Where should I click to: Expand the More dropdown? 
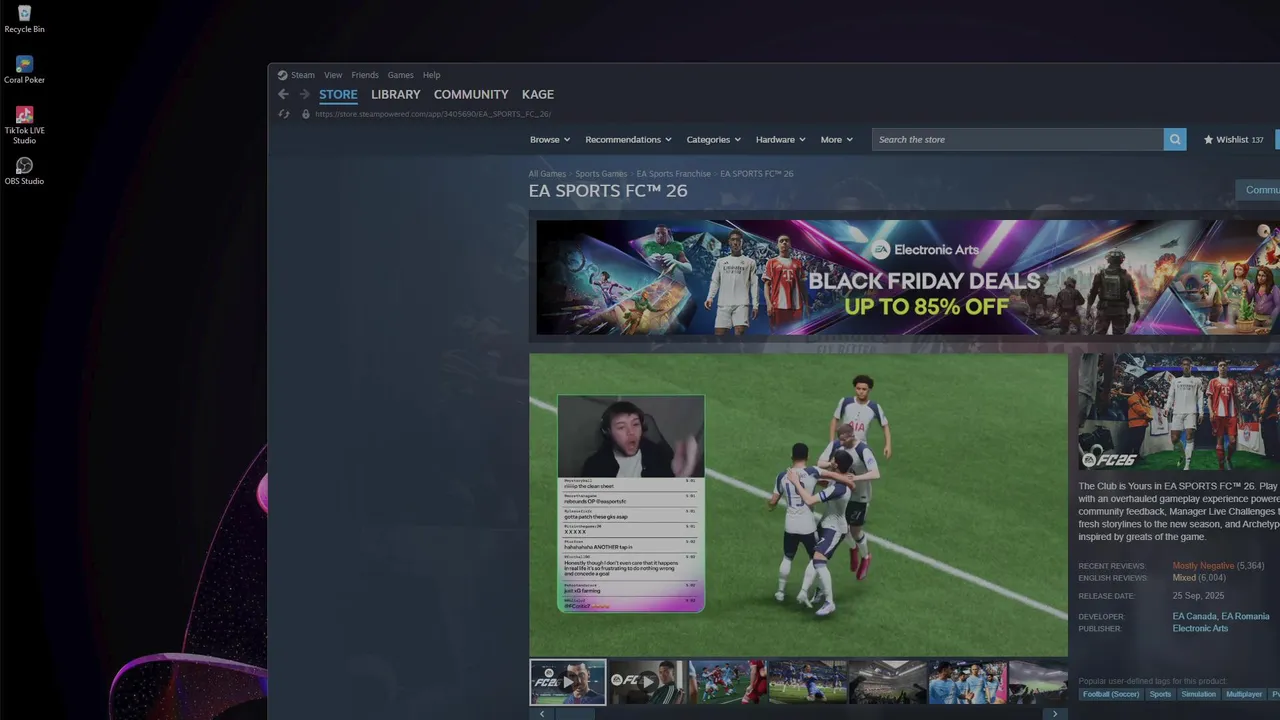coord(837,140)
